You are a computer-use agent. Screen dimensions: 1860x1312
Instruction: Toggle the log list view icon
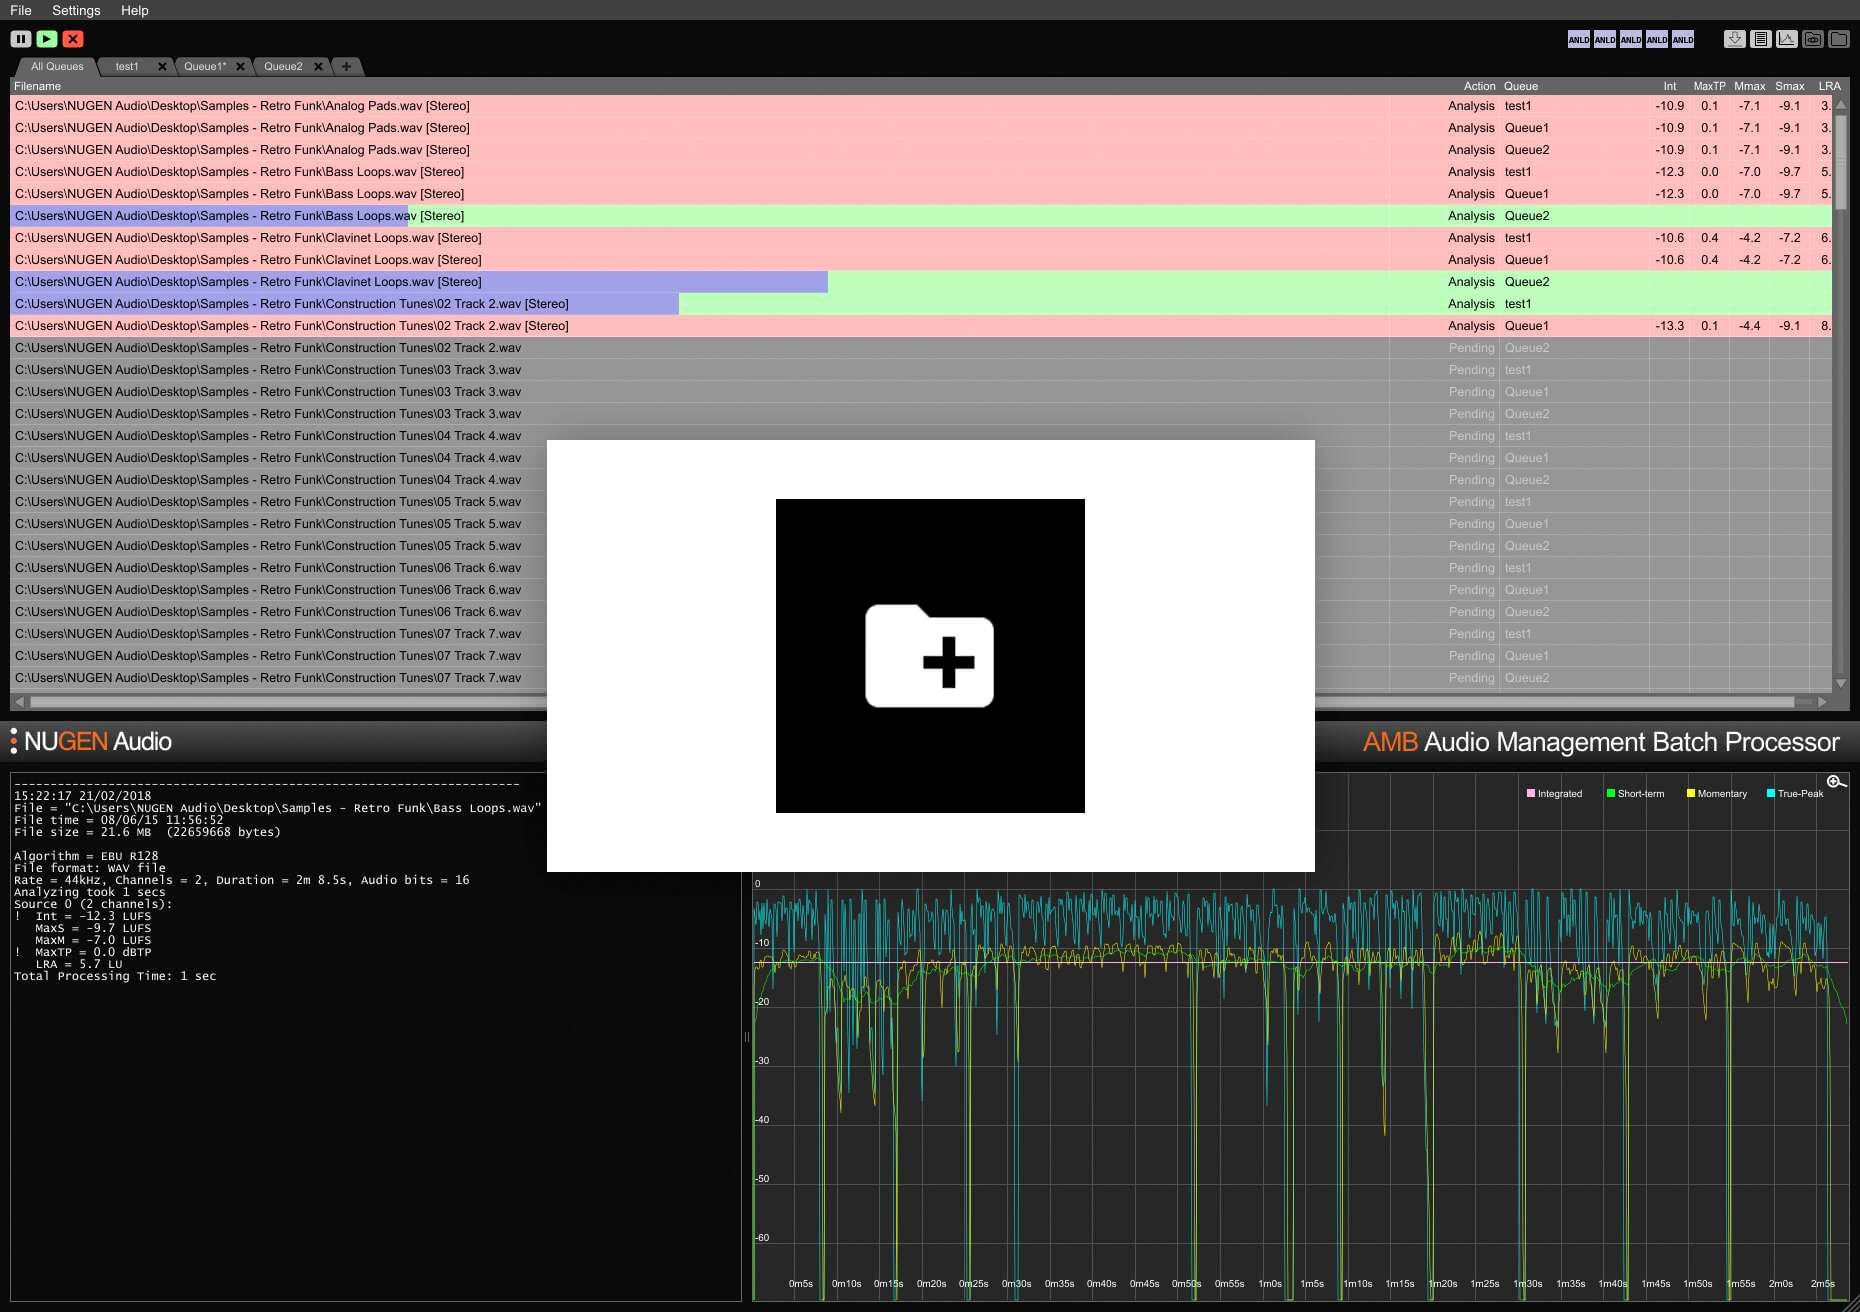[x=1761, y=39]
